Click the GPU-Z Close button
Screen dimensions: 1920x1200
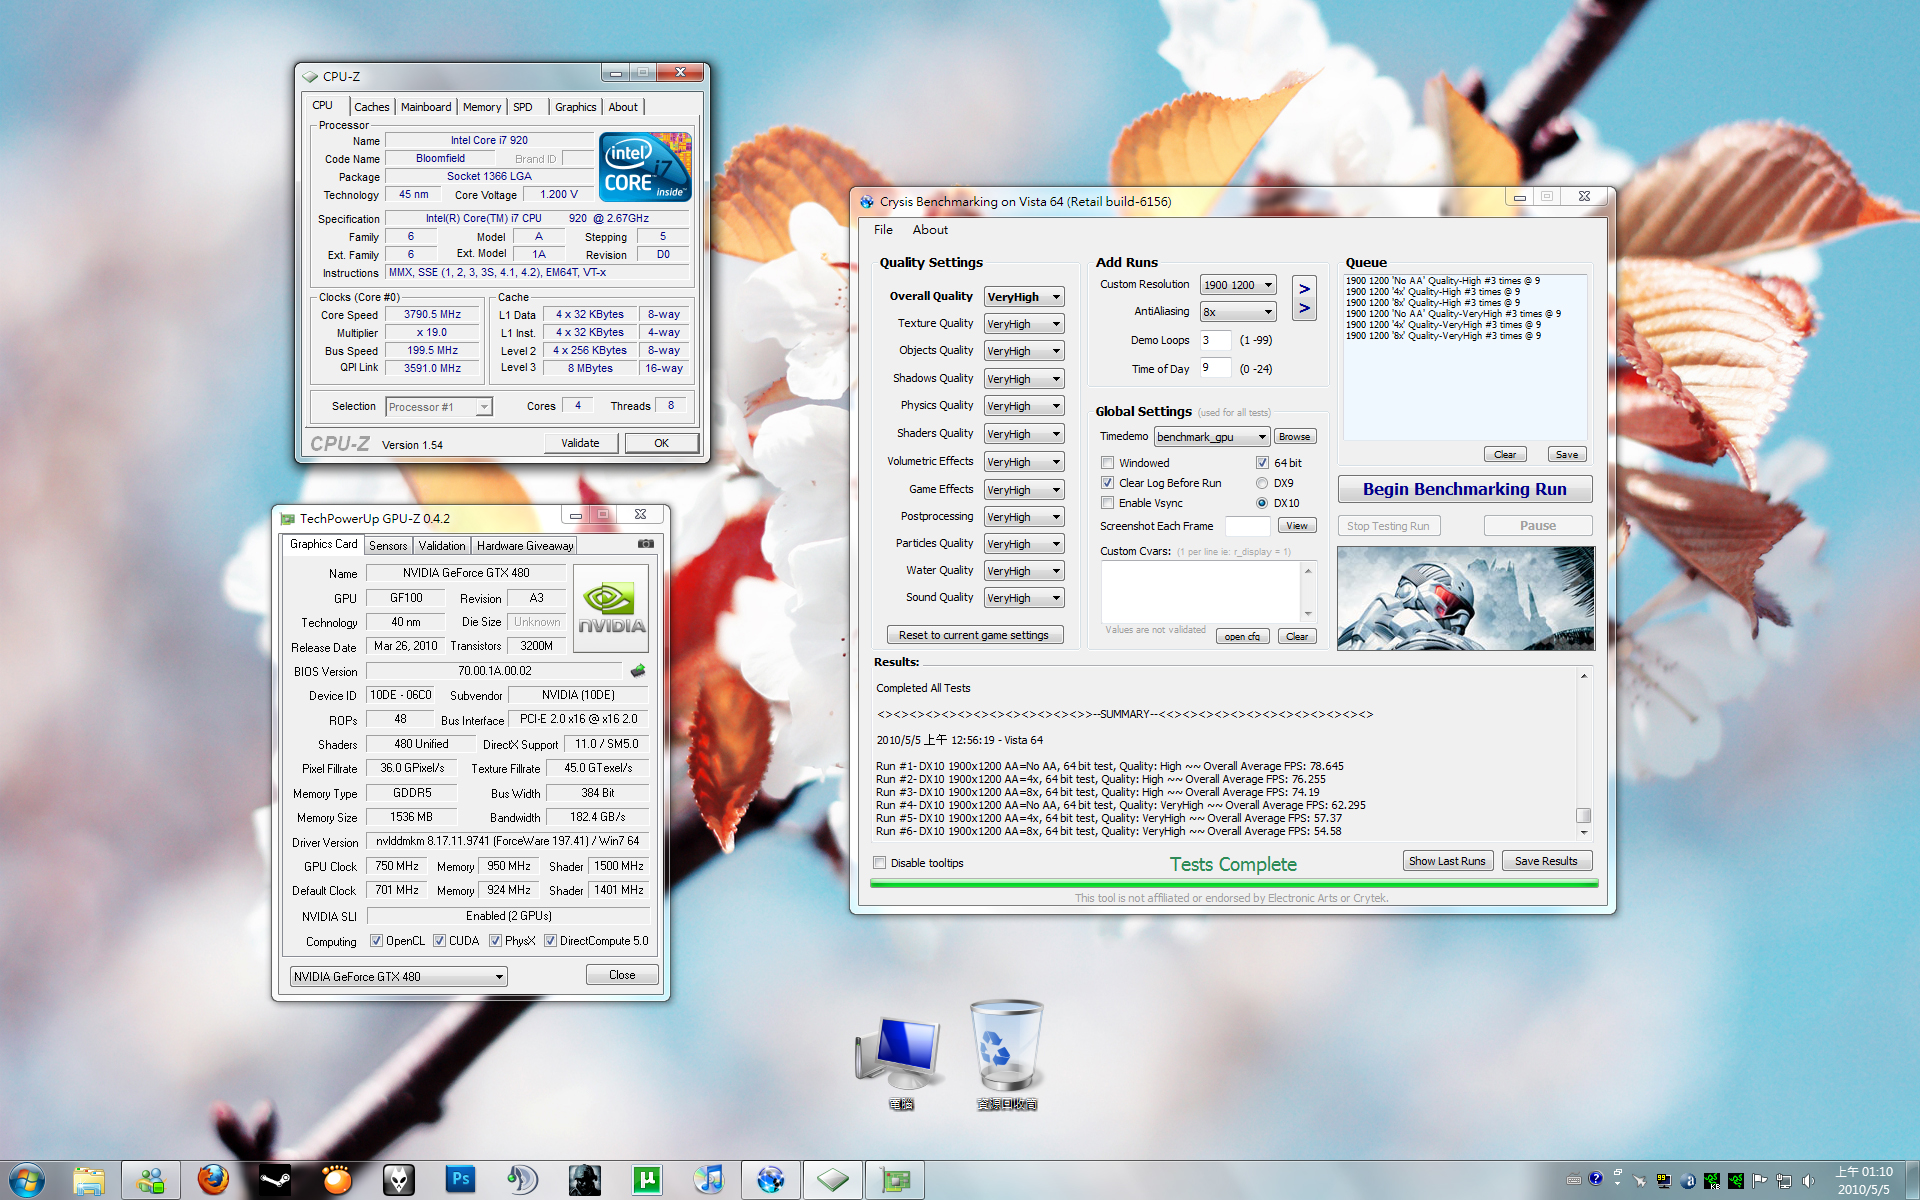coord(622,975)
